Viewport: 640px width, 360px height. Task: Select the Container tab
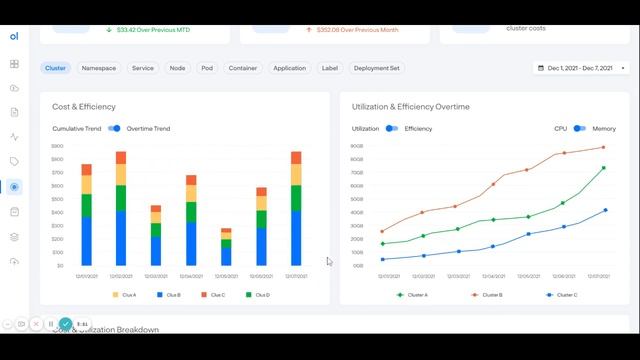(x=243, y=68)
